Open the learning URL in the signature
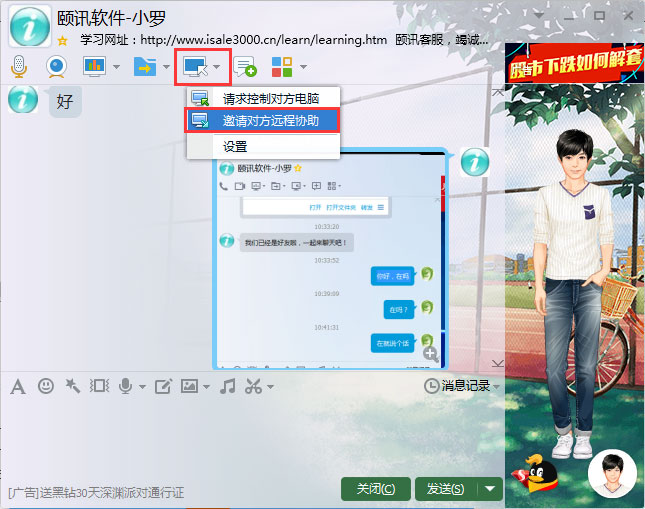Screen dimensions: 645x509 263,40
